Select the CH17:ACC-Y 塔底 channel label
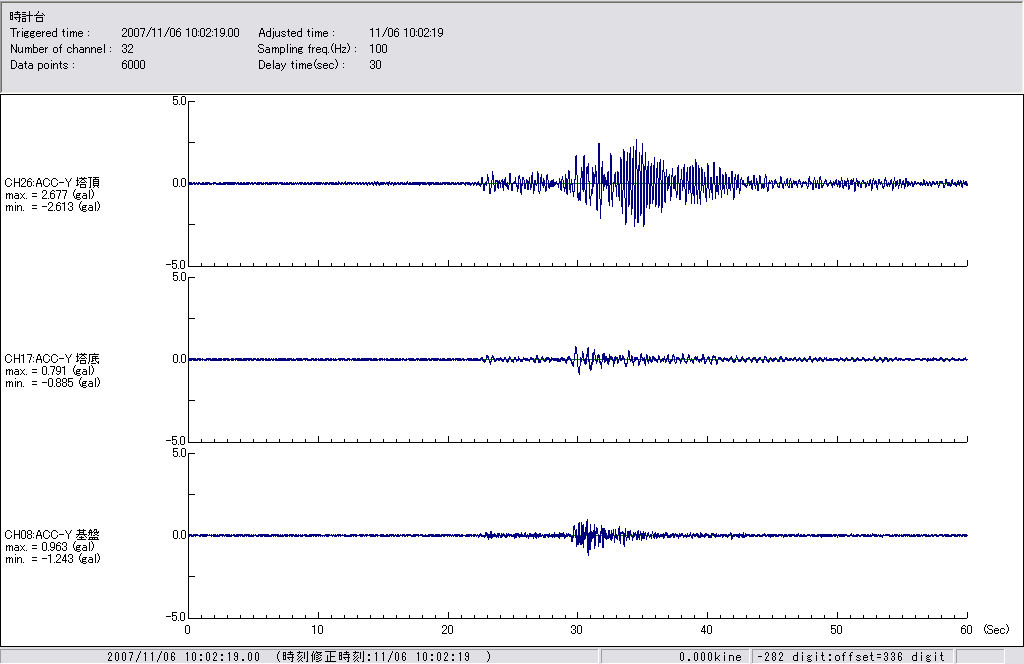Viewport: 1024px width, 664px height. click(52, 358)
